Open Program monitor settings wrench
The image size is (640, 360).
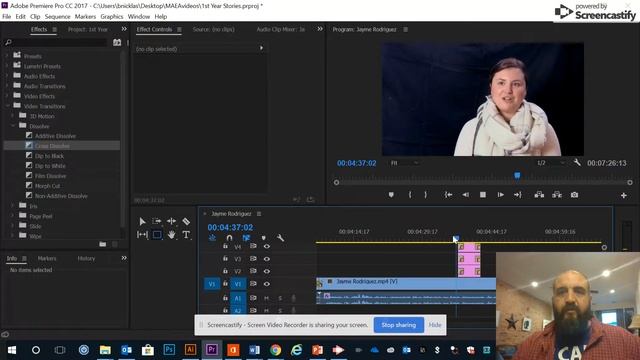pyautogui.click(x=577, y=163)
